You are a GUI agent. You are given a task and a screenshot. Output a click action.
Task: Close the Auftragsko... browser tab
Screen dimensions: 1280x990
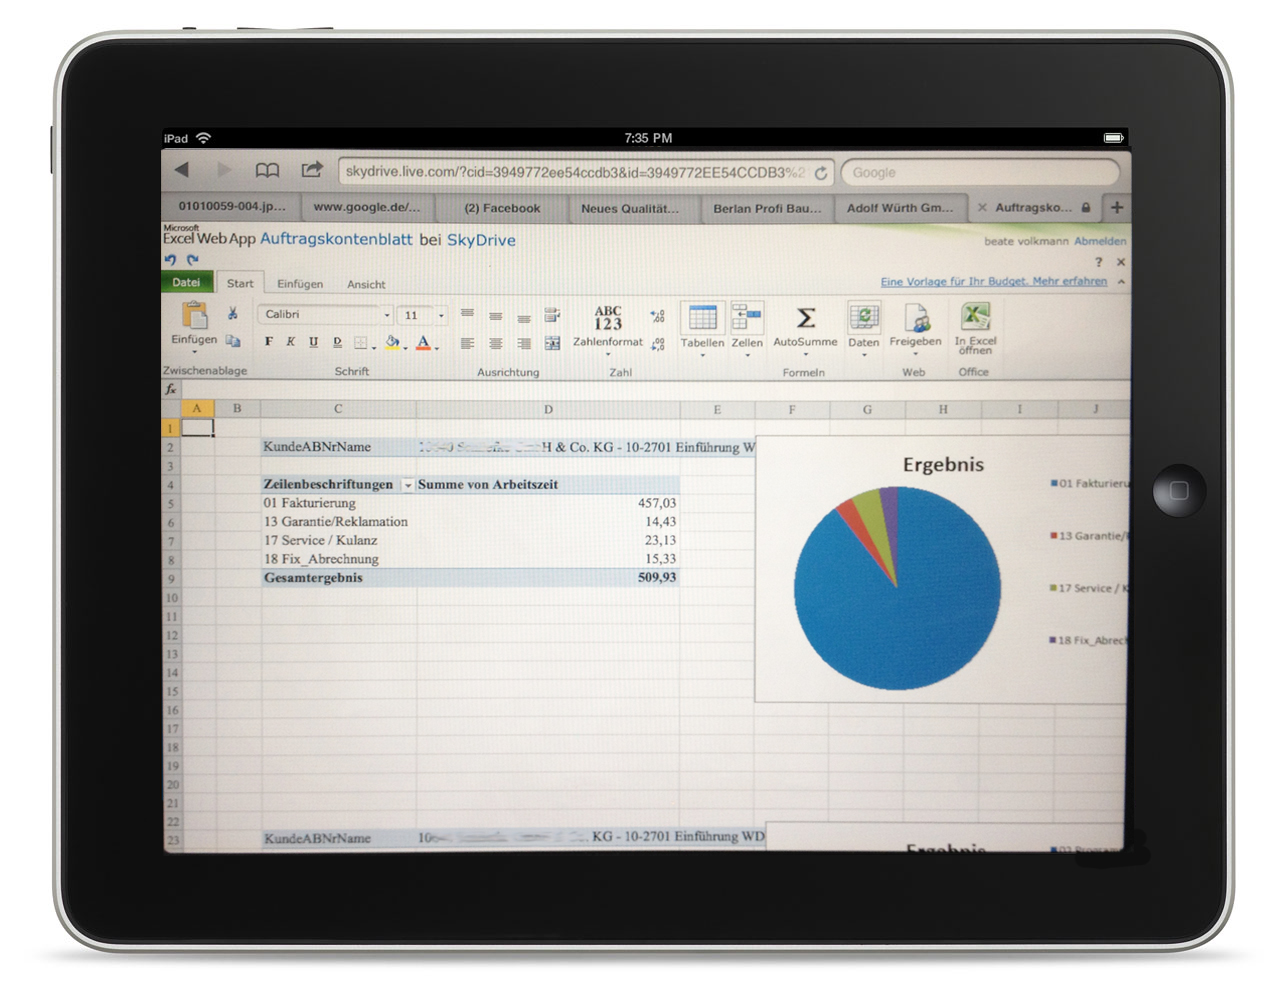[982, 208]
